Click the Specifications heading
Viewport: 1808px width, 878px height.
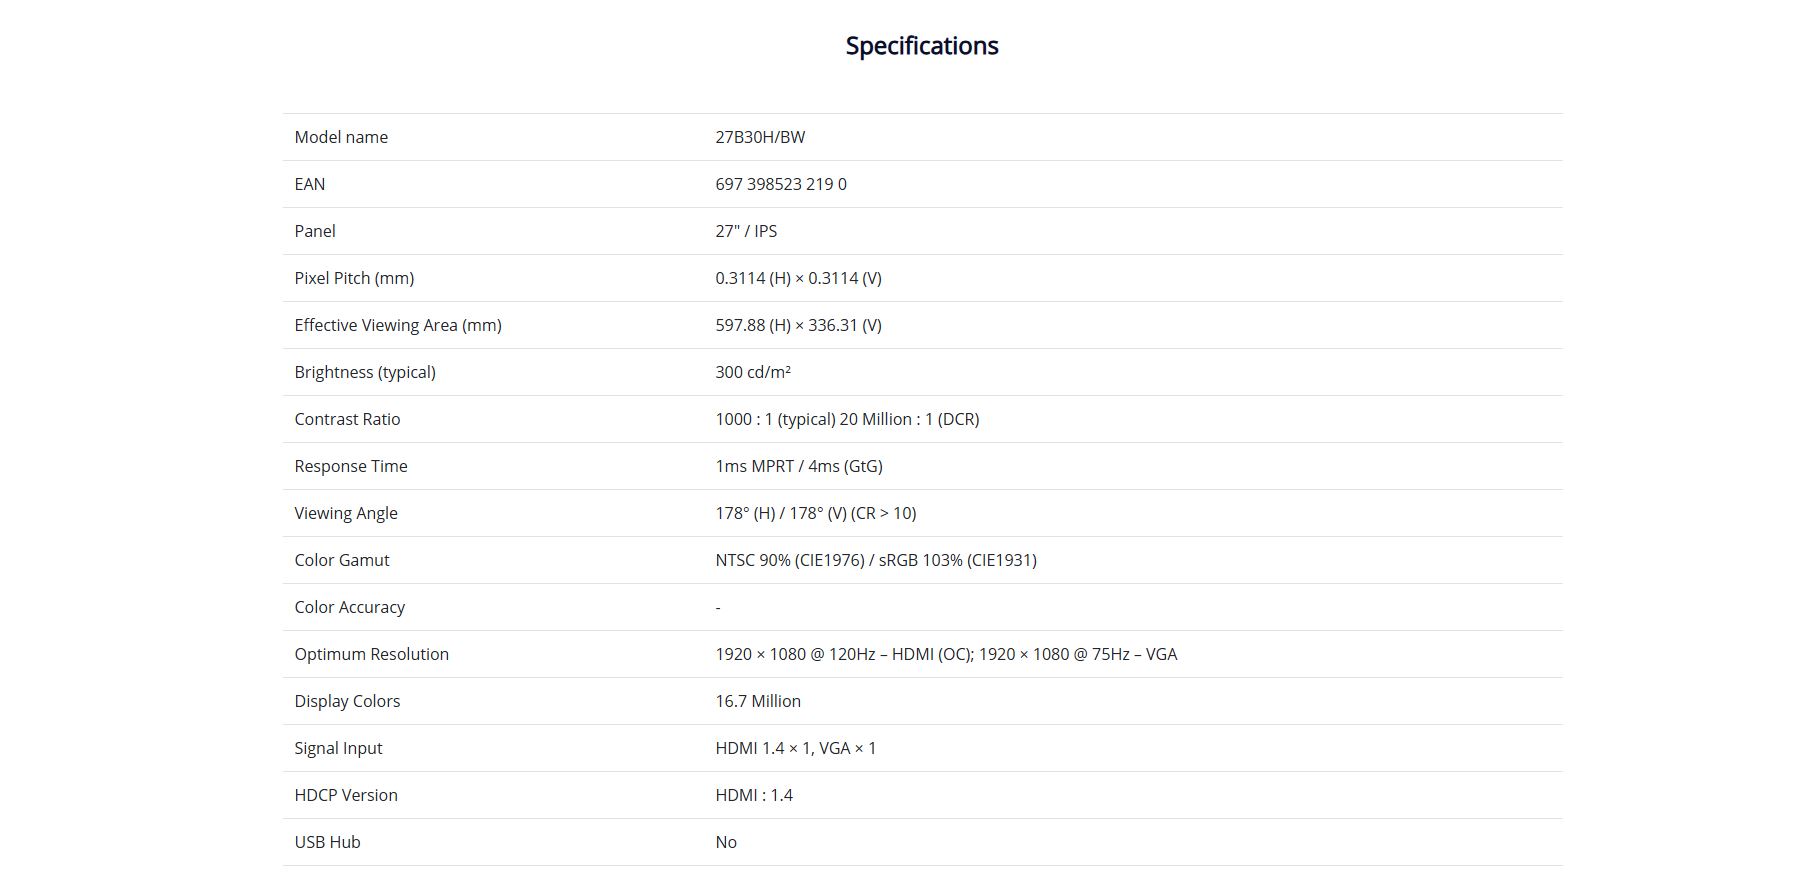point(922,46)
